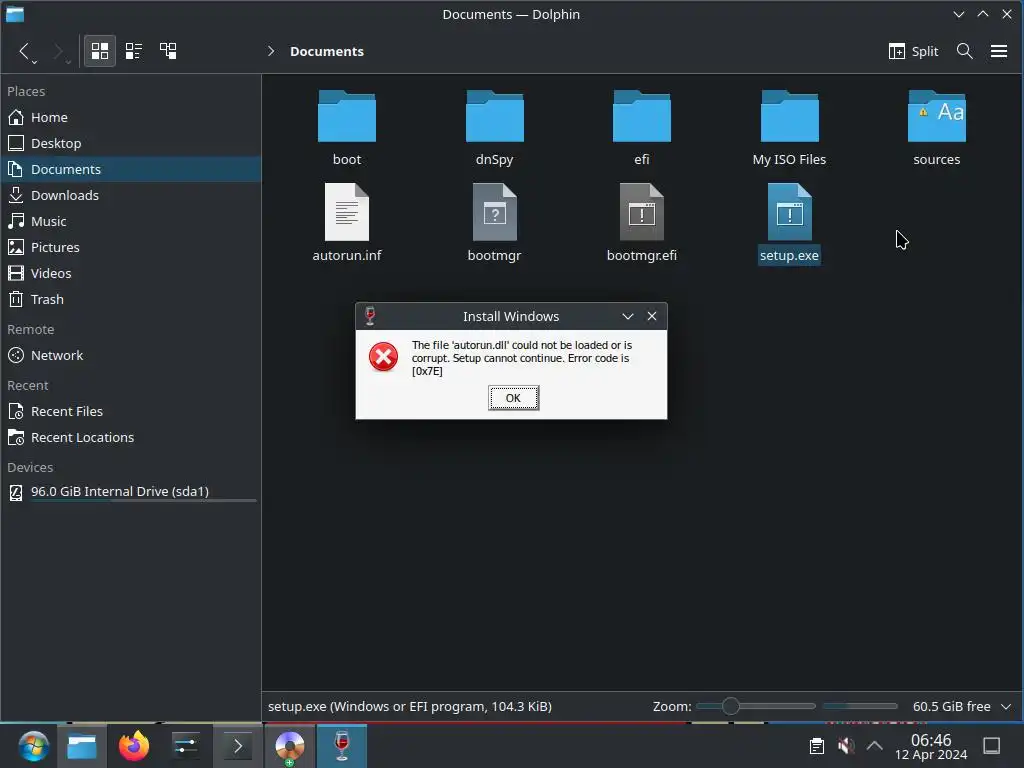Select Documents in Places panel
Image resolution: width=1024 pixels, height=768 pixels.
(131, 169)
